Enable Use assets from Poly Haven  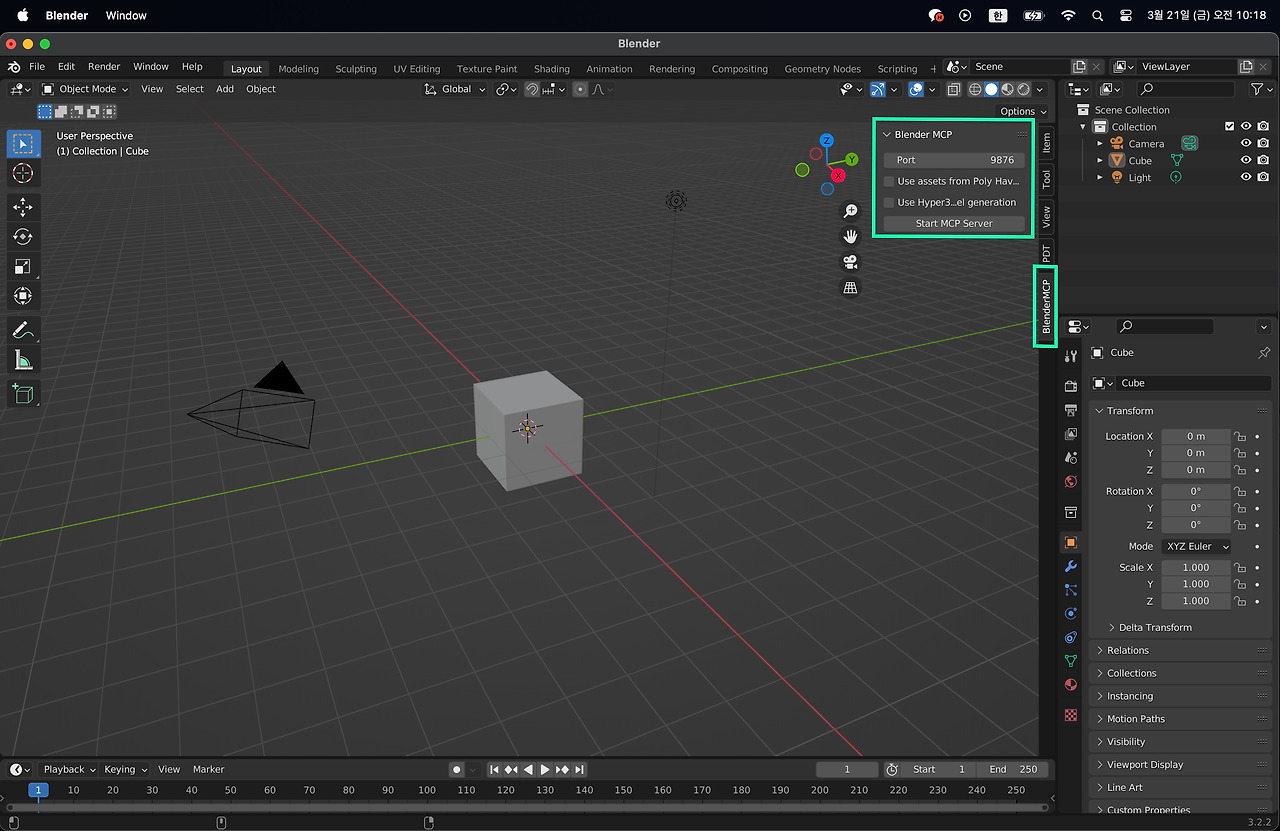tap(889, 181)
